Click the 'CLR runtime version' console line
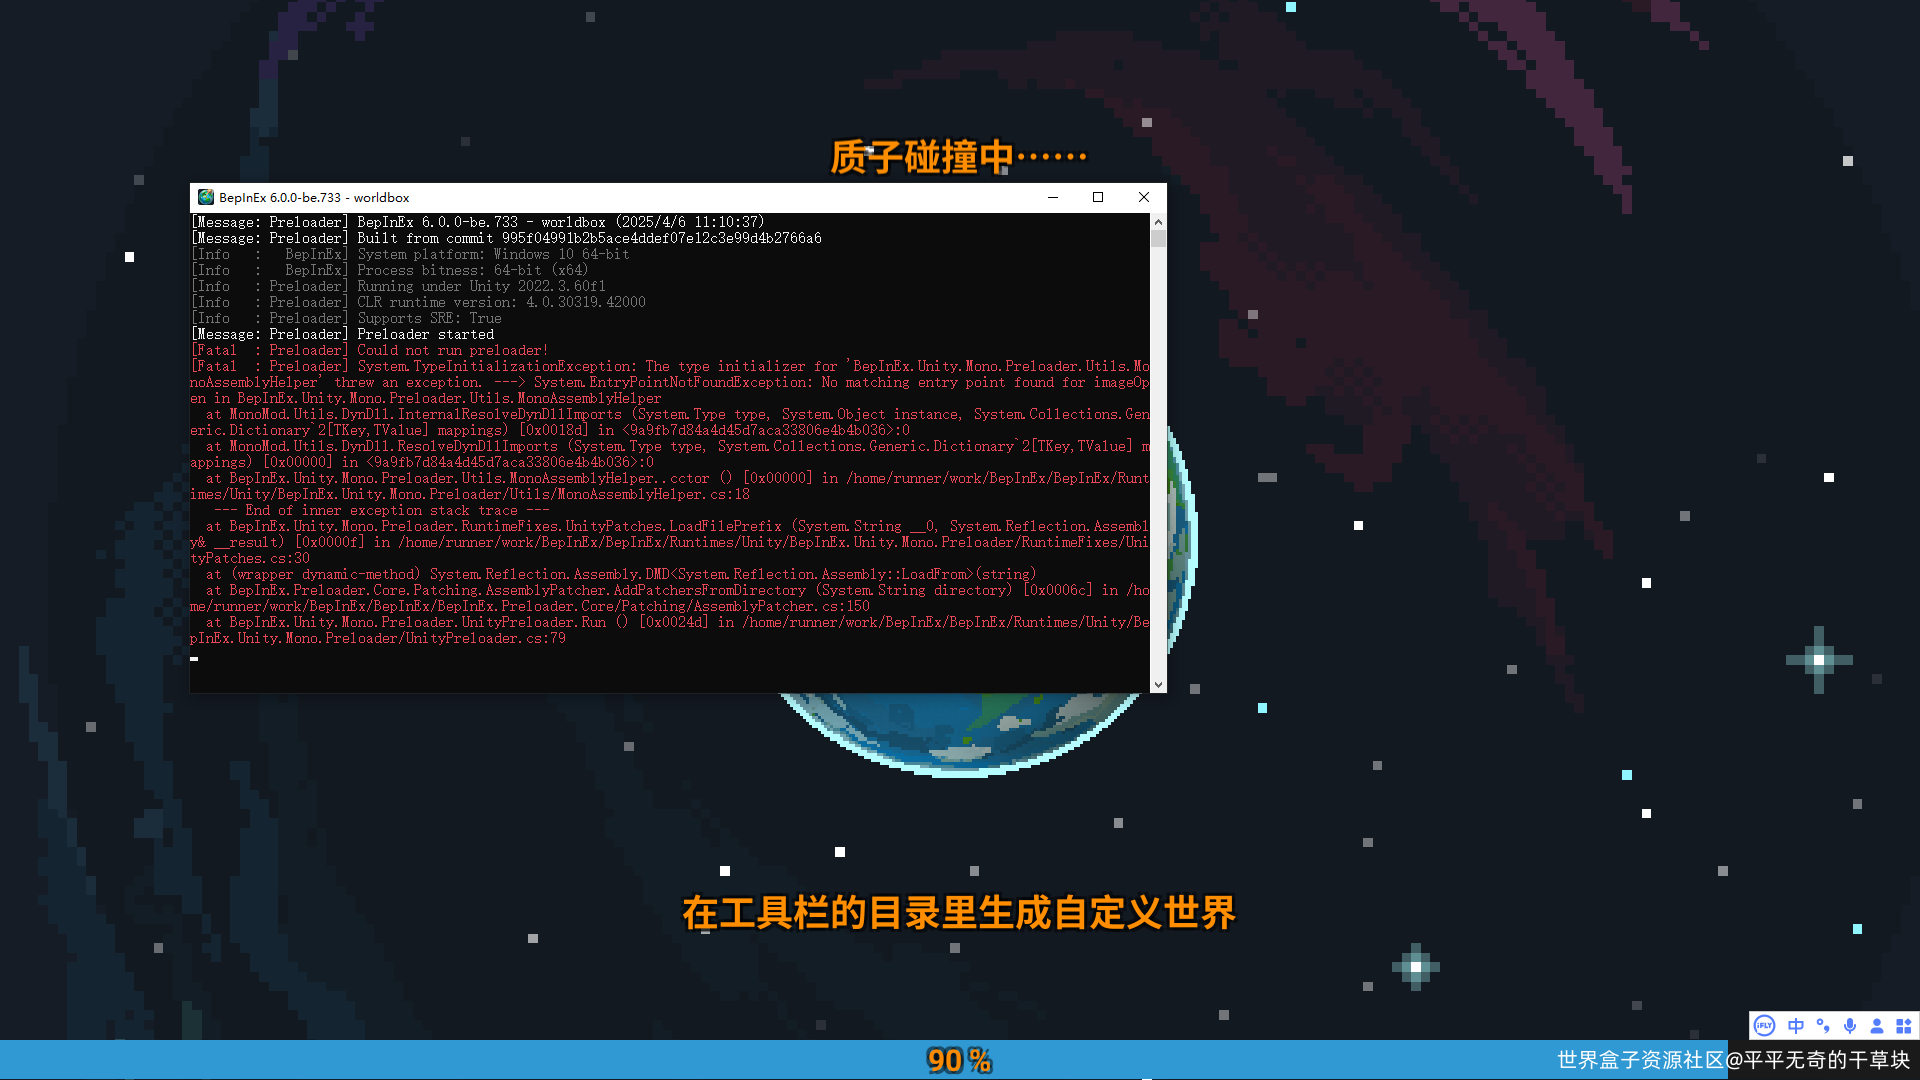Image resolution: width=1920 pixels, height=1080 pixels. (x=418, y=302)
